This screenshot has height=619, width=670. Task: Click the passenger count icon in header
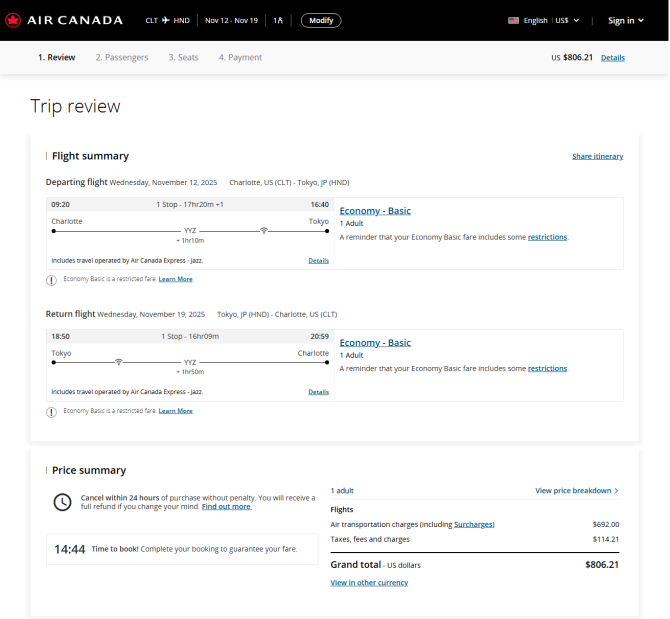tap(278, 20)
